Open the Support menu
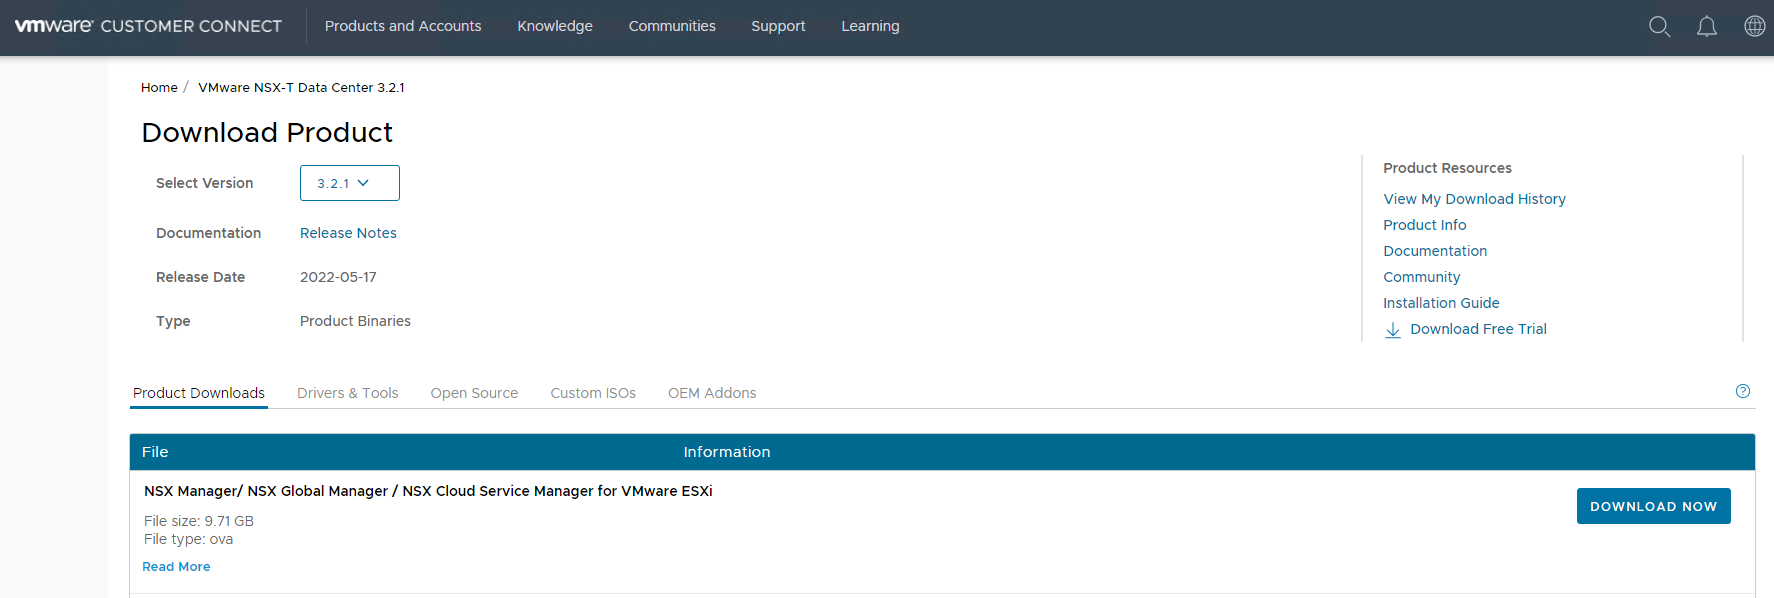Screen dimensions: 1774x598 click(x=778, y=26)
